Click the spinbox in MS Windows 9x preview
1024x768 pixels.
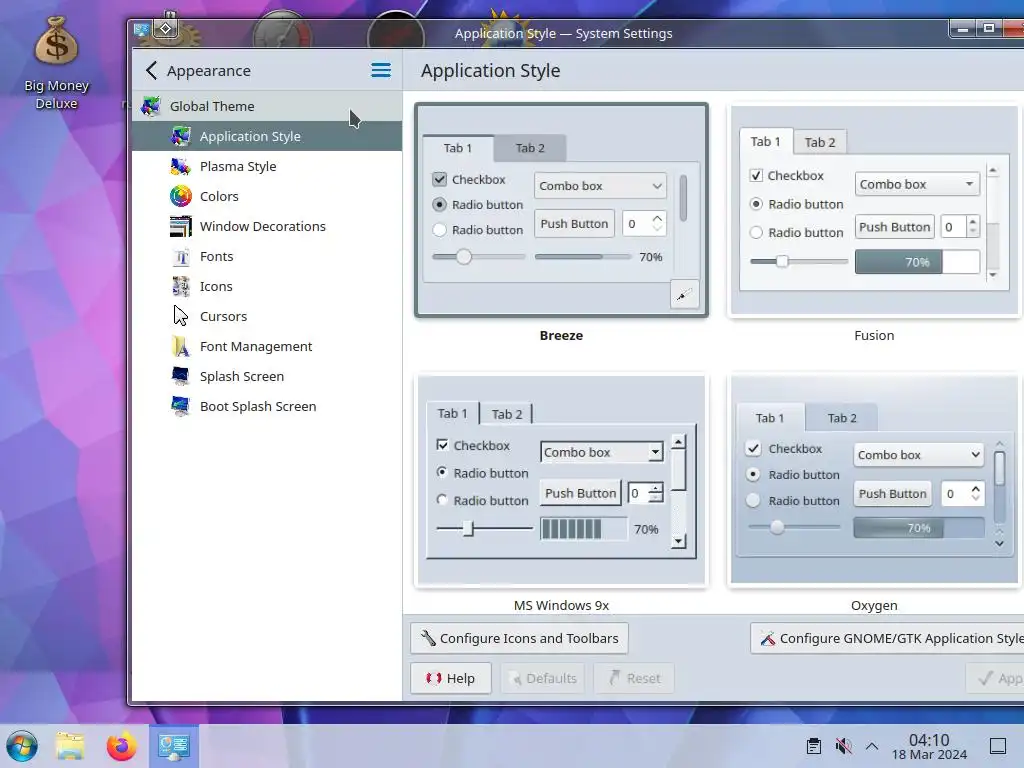point(645,493)
